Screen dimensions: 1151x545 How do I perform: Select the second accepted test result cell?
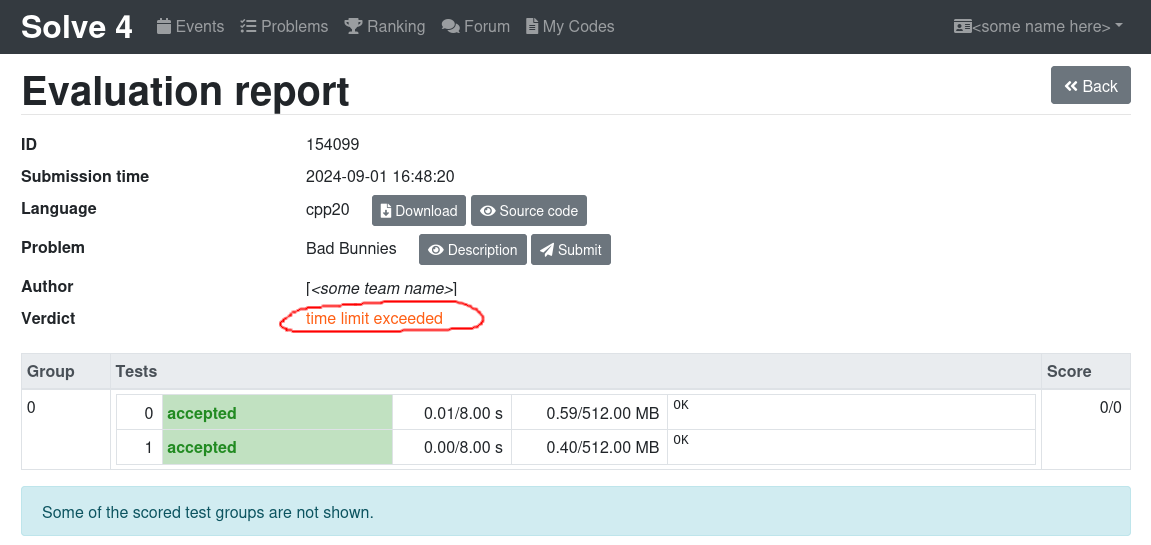(x=277, y=448)
